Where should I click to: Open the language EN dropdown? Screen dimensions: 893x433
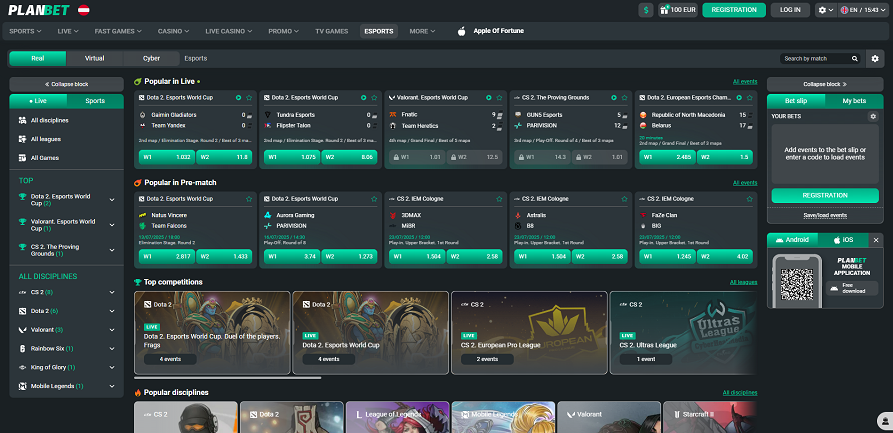click(865, 10)
